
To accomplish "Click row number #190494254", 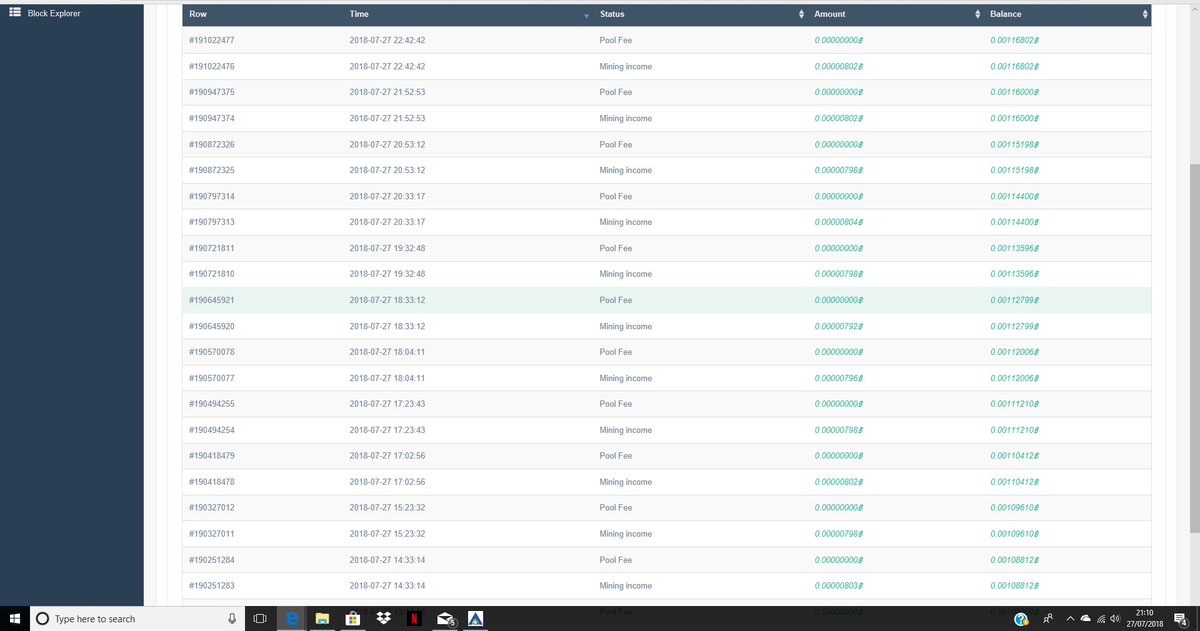I will (x=212, y=430).
